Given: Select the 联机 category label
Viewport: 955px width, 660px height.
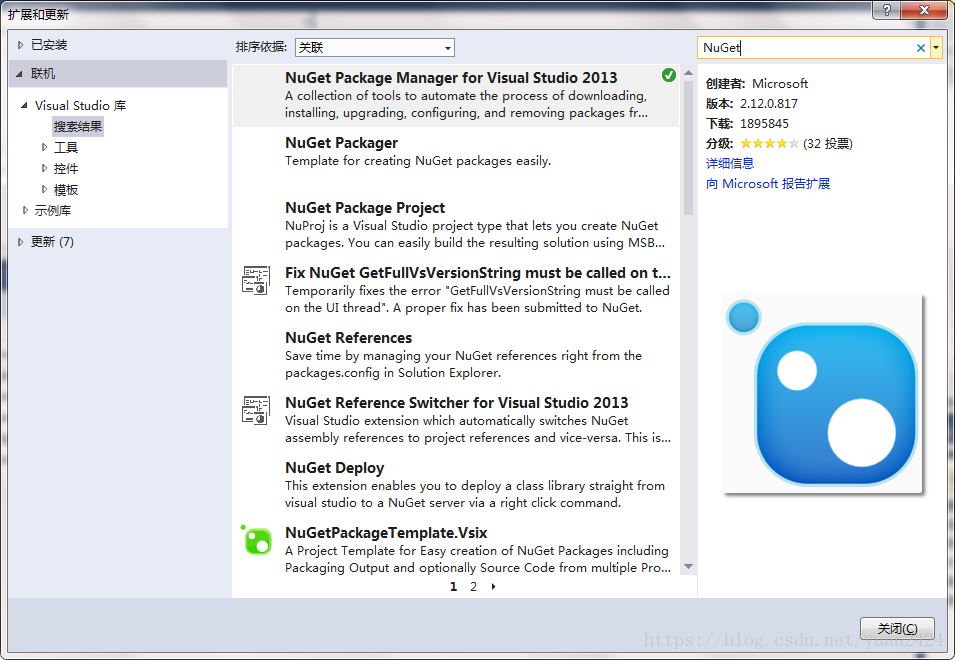Looking at the screenshot, I should pos(43,74).
